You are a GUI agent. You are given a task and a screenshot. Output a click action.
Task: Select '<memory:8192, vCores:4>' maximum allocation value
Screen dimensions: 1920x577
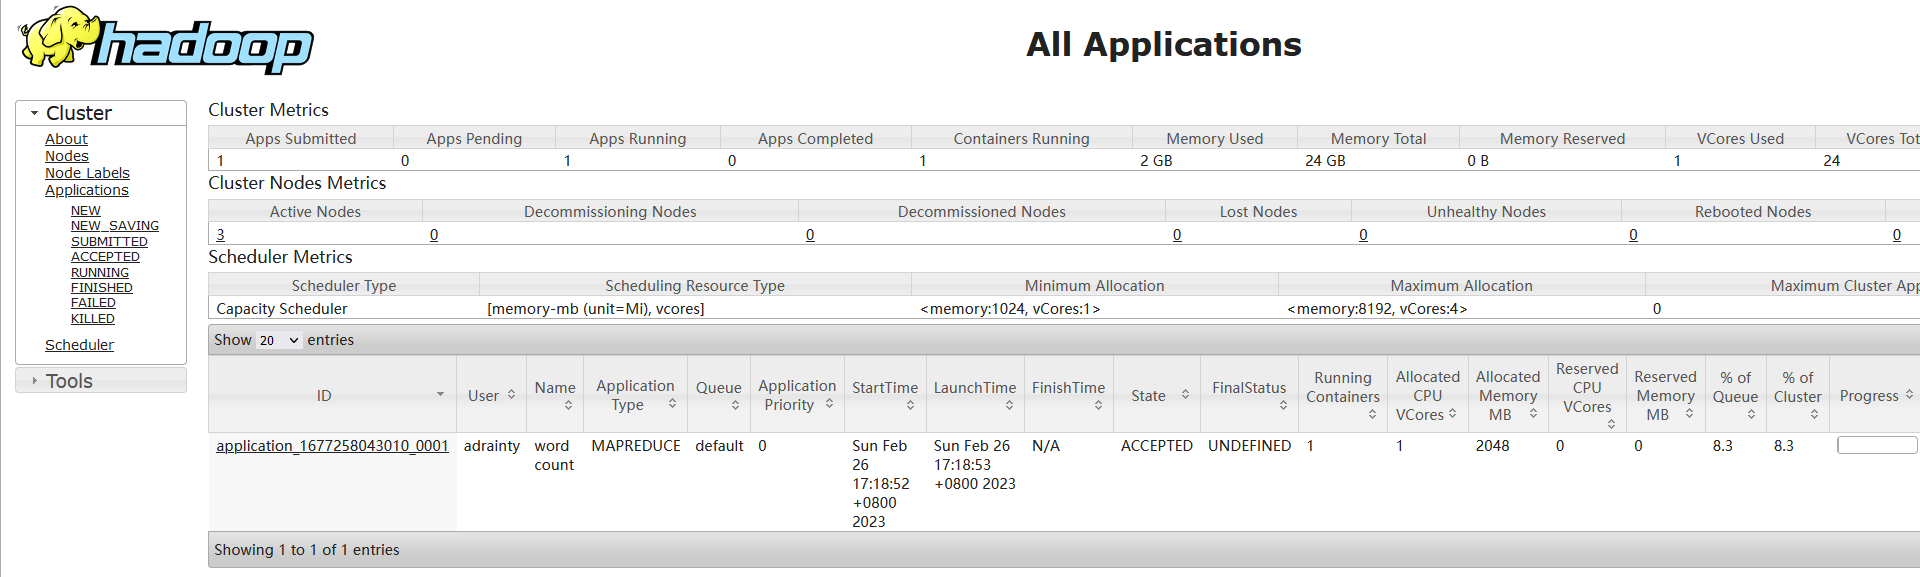click(1377, 309)
